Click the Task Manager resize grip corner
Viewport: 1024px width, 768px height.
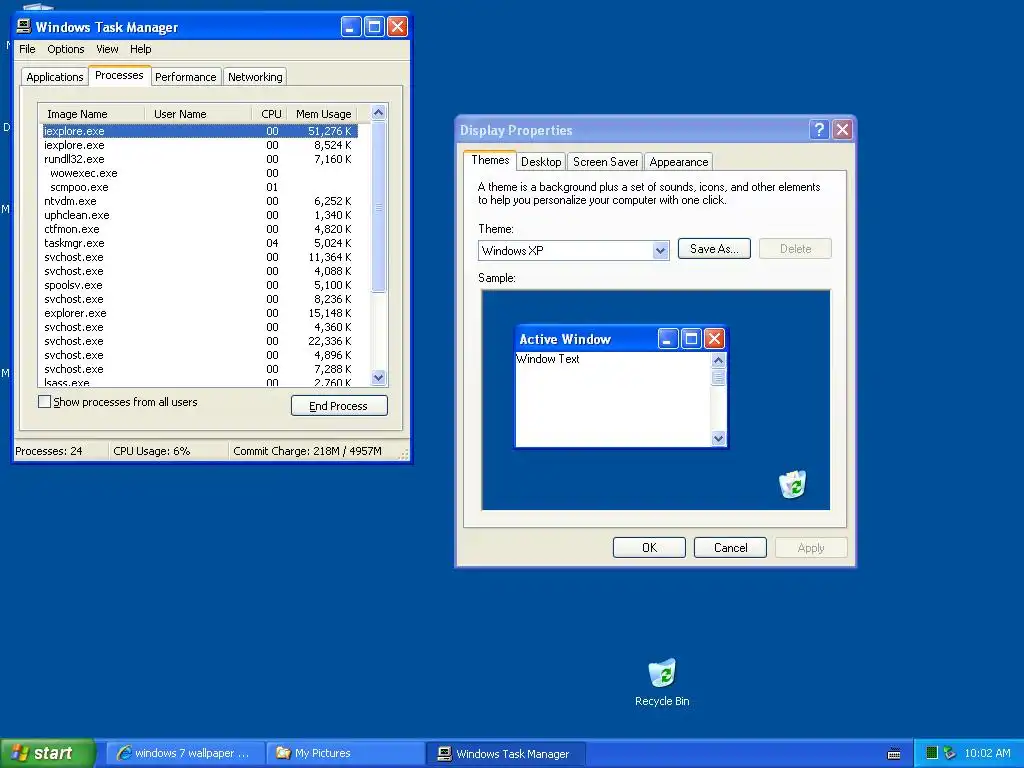[404, 455]
